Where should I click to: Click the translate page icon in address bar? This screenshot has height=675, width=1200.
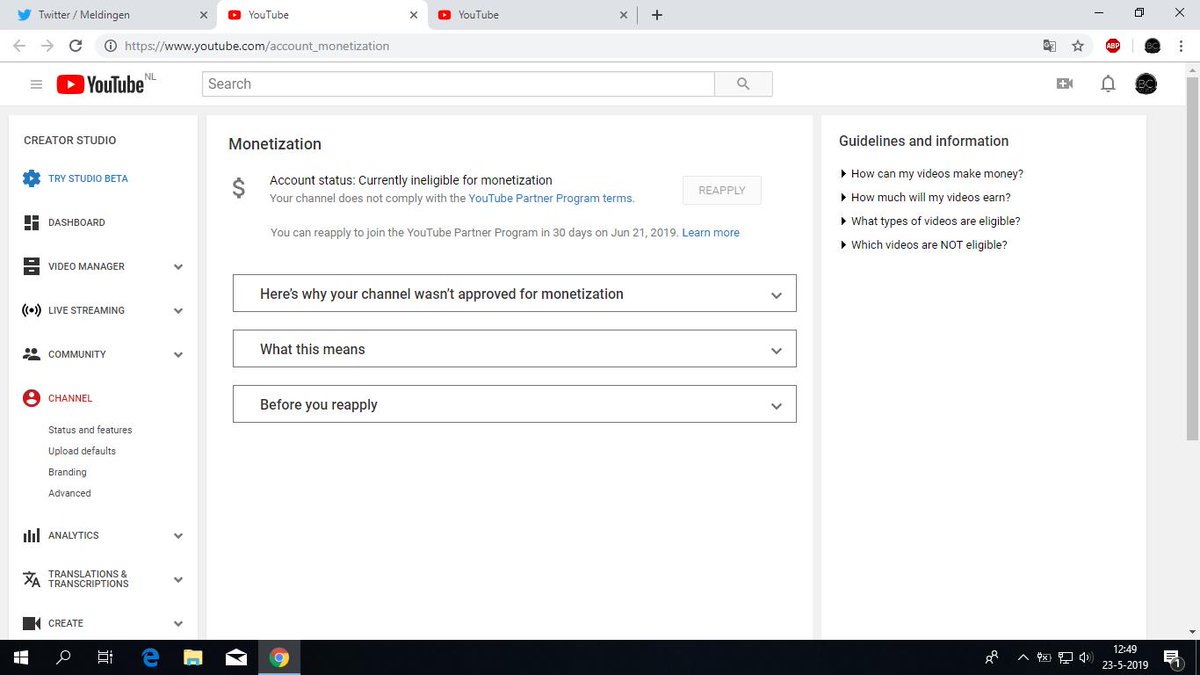(x=1048, y=46)
